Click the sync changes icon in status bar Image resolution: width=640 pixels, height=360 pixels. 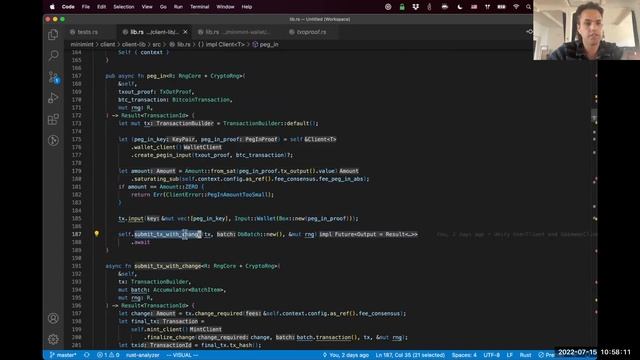tap(87, 355)
